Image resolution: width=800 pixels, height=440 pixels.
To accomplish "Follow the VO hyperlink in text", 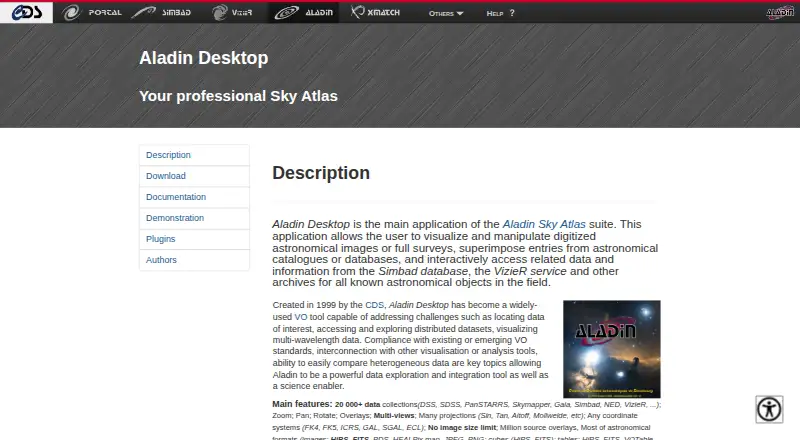I will point(301,317).
